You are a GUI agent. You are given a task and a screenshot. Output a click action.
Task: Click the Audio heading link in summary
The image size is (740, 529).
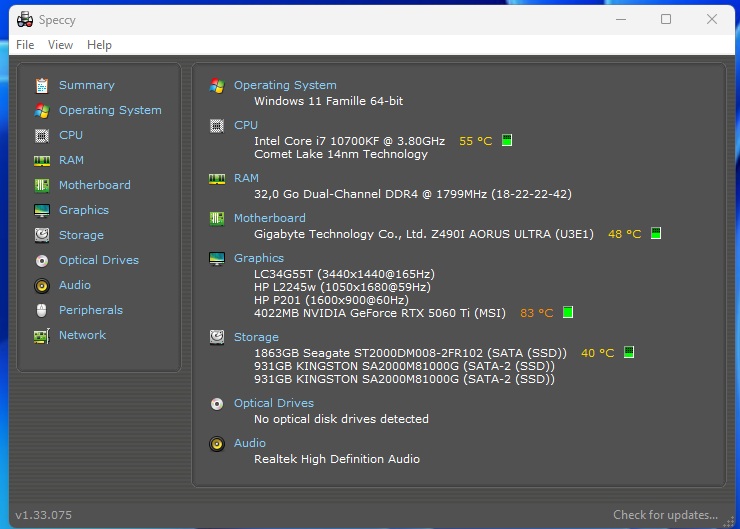(x=250, y=444)
